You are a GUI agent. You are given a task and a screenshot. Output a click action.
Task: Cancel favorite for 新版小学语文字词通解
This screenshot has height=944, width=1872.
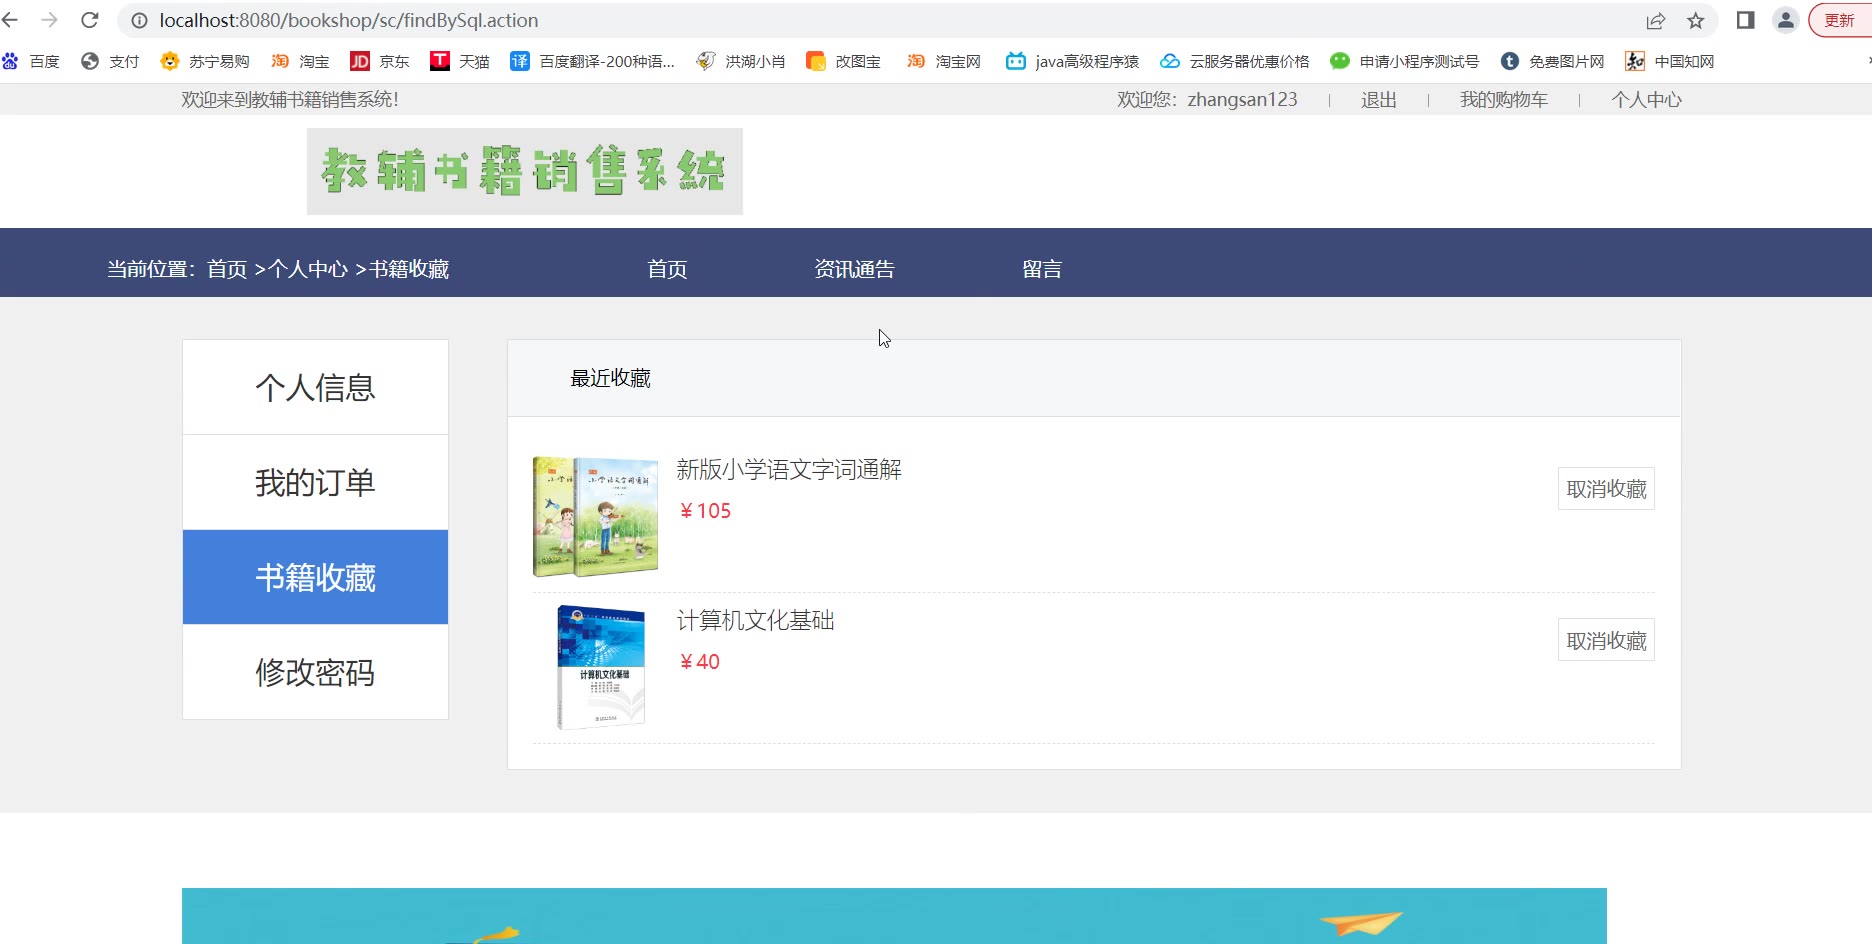[1606, 489]
